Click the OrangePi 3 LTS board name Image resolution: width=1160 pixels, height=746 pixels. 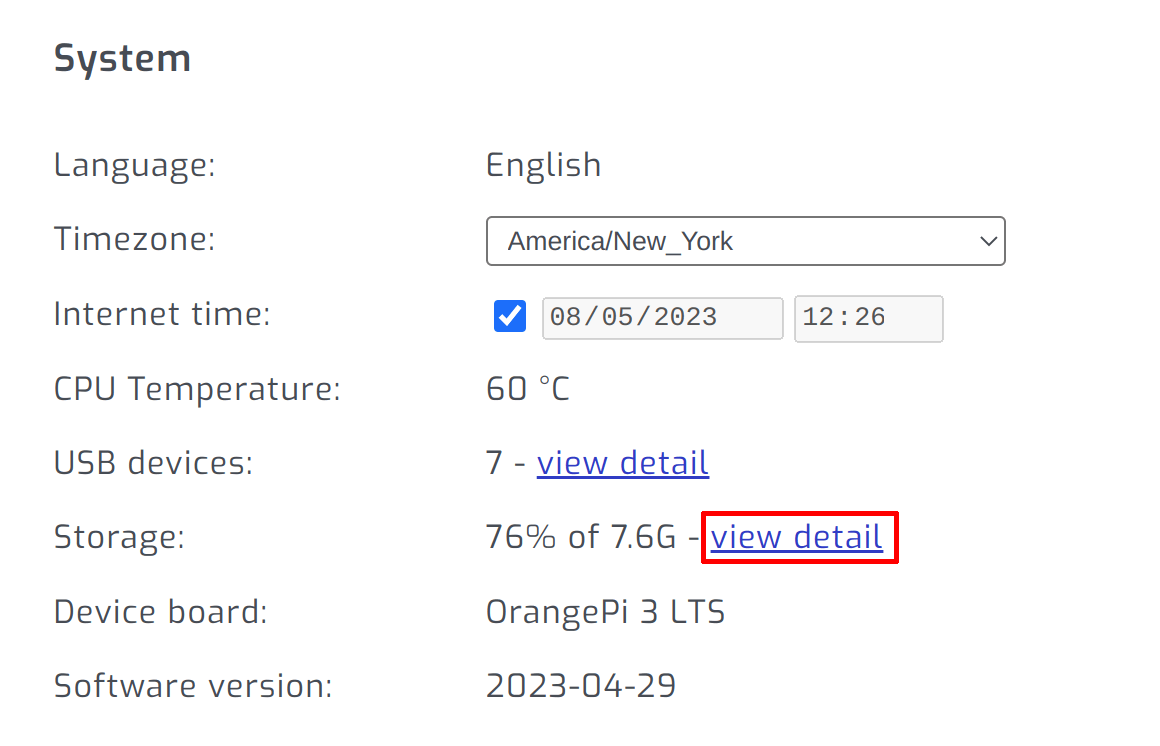pyautogui.click(x=605, y=611)
